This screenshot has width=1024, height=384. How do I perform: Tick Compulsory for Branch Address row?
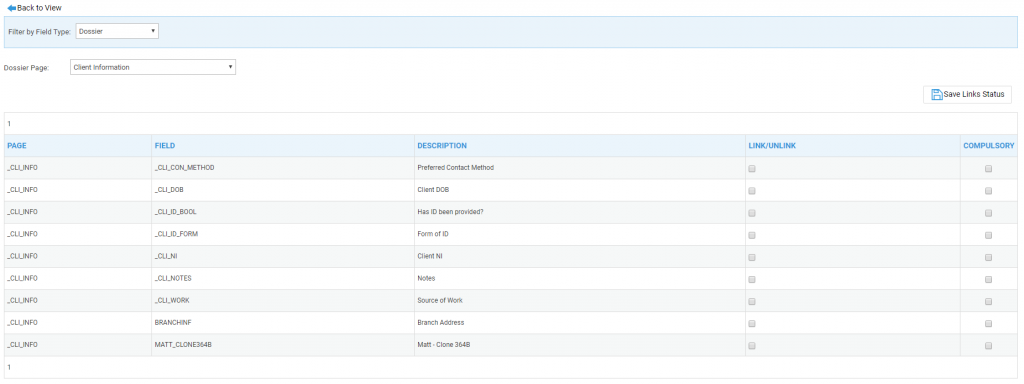coord(988,323)
